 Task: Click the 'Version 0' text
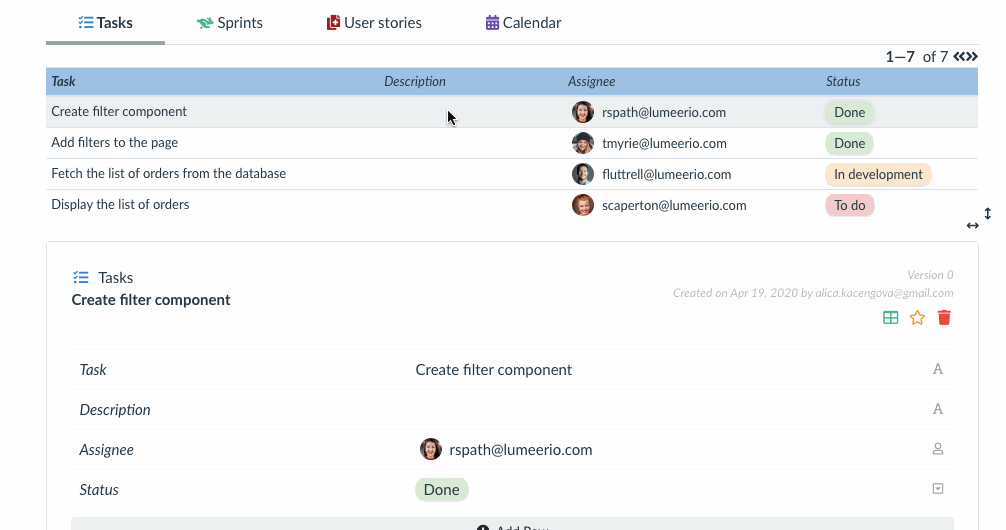tap(930, 275)
